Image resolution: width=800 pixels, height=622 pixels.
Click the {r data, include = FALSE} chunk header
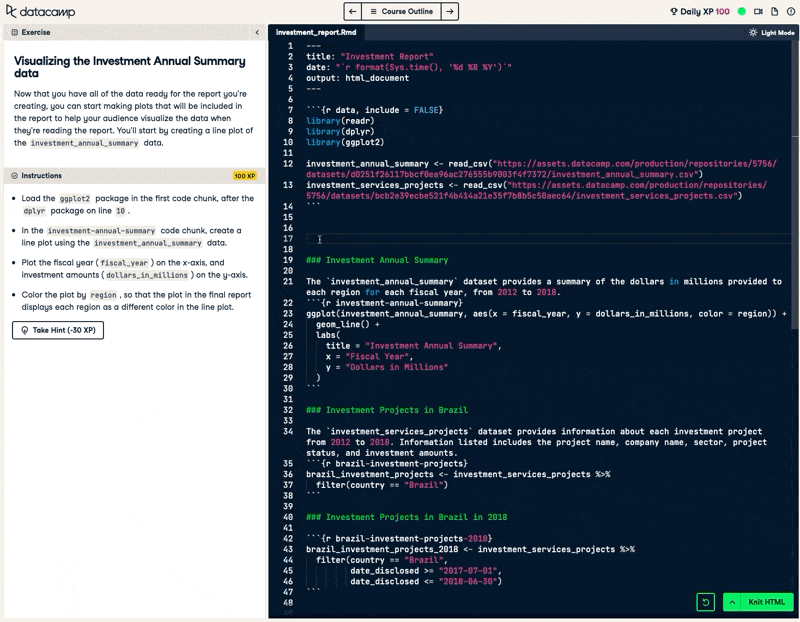(x=374, y=110)
